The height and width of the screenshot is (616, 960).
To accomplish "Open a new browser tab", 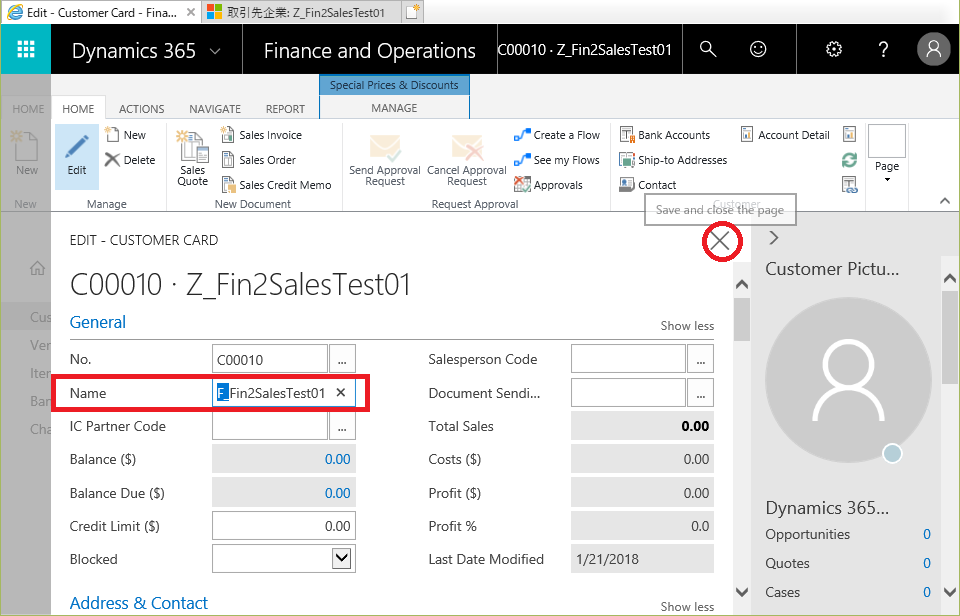I will point(413,12).
